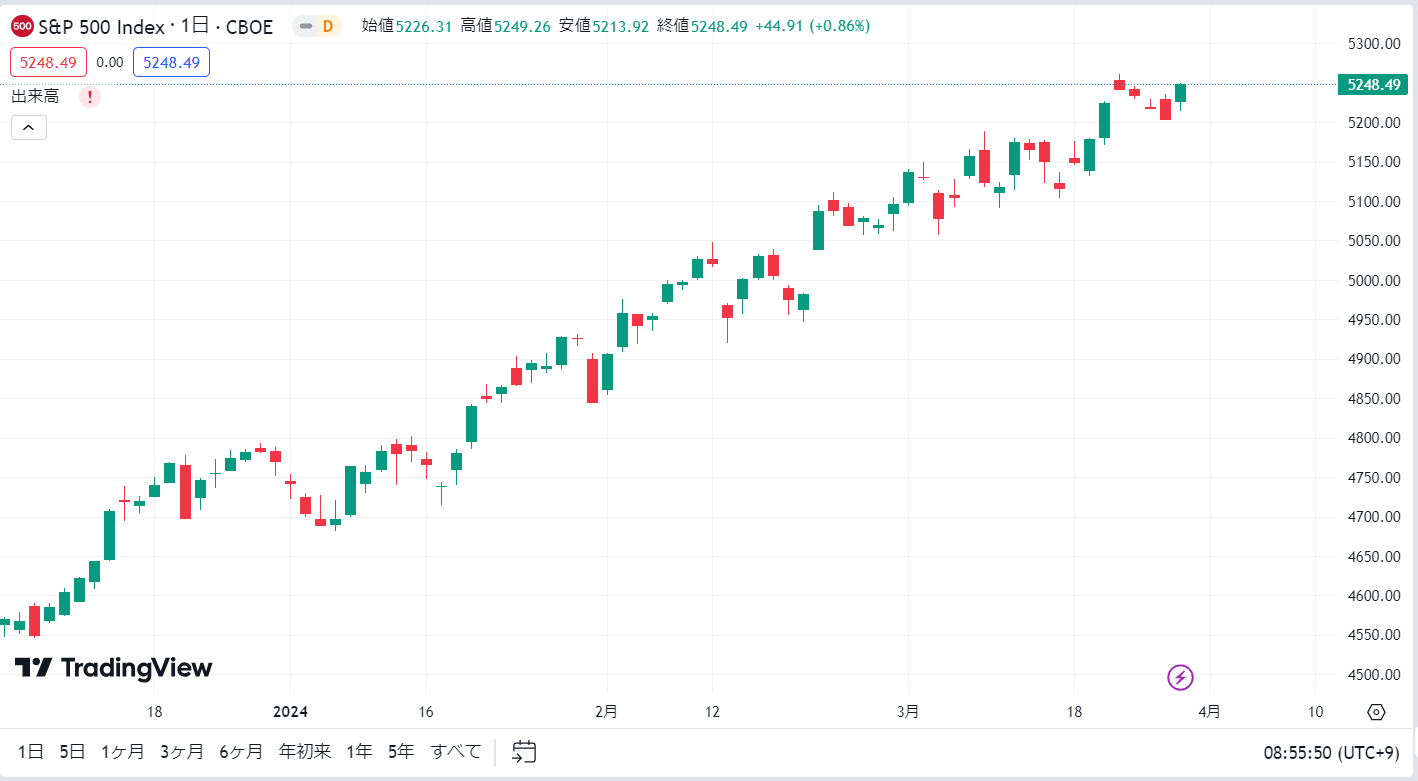Click the gray dash market status indicator

[306, 27]
